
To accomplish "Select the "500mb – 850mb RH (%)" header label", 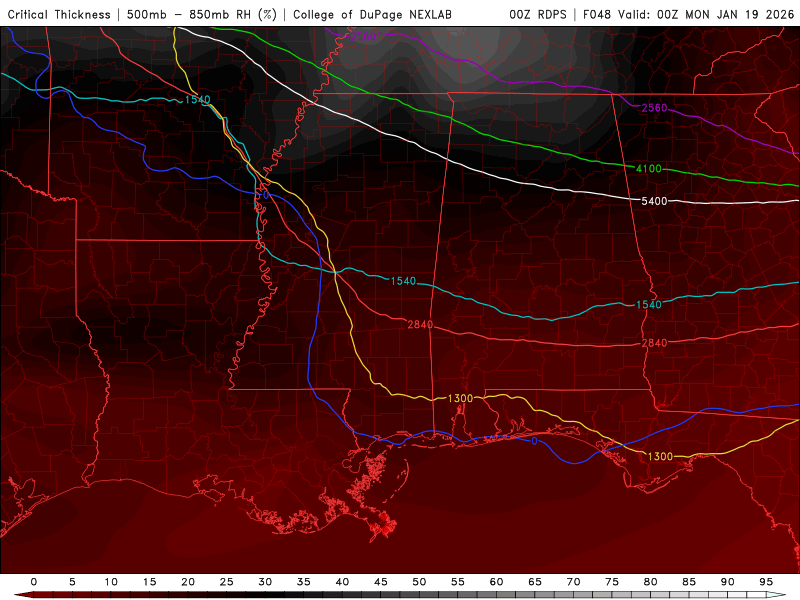I will point(202,14).
